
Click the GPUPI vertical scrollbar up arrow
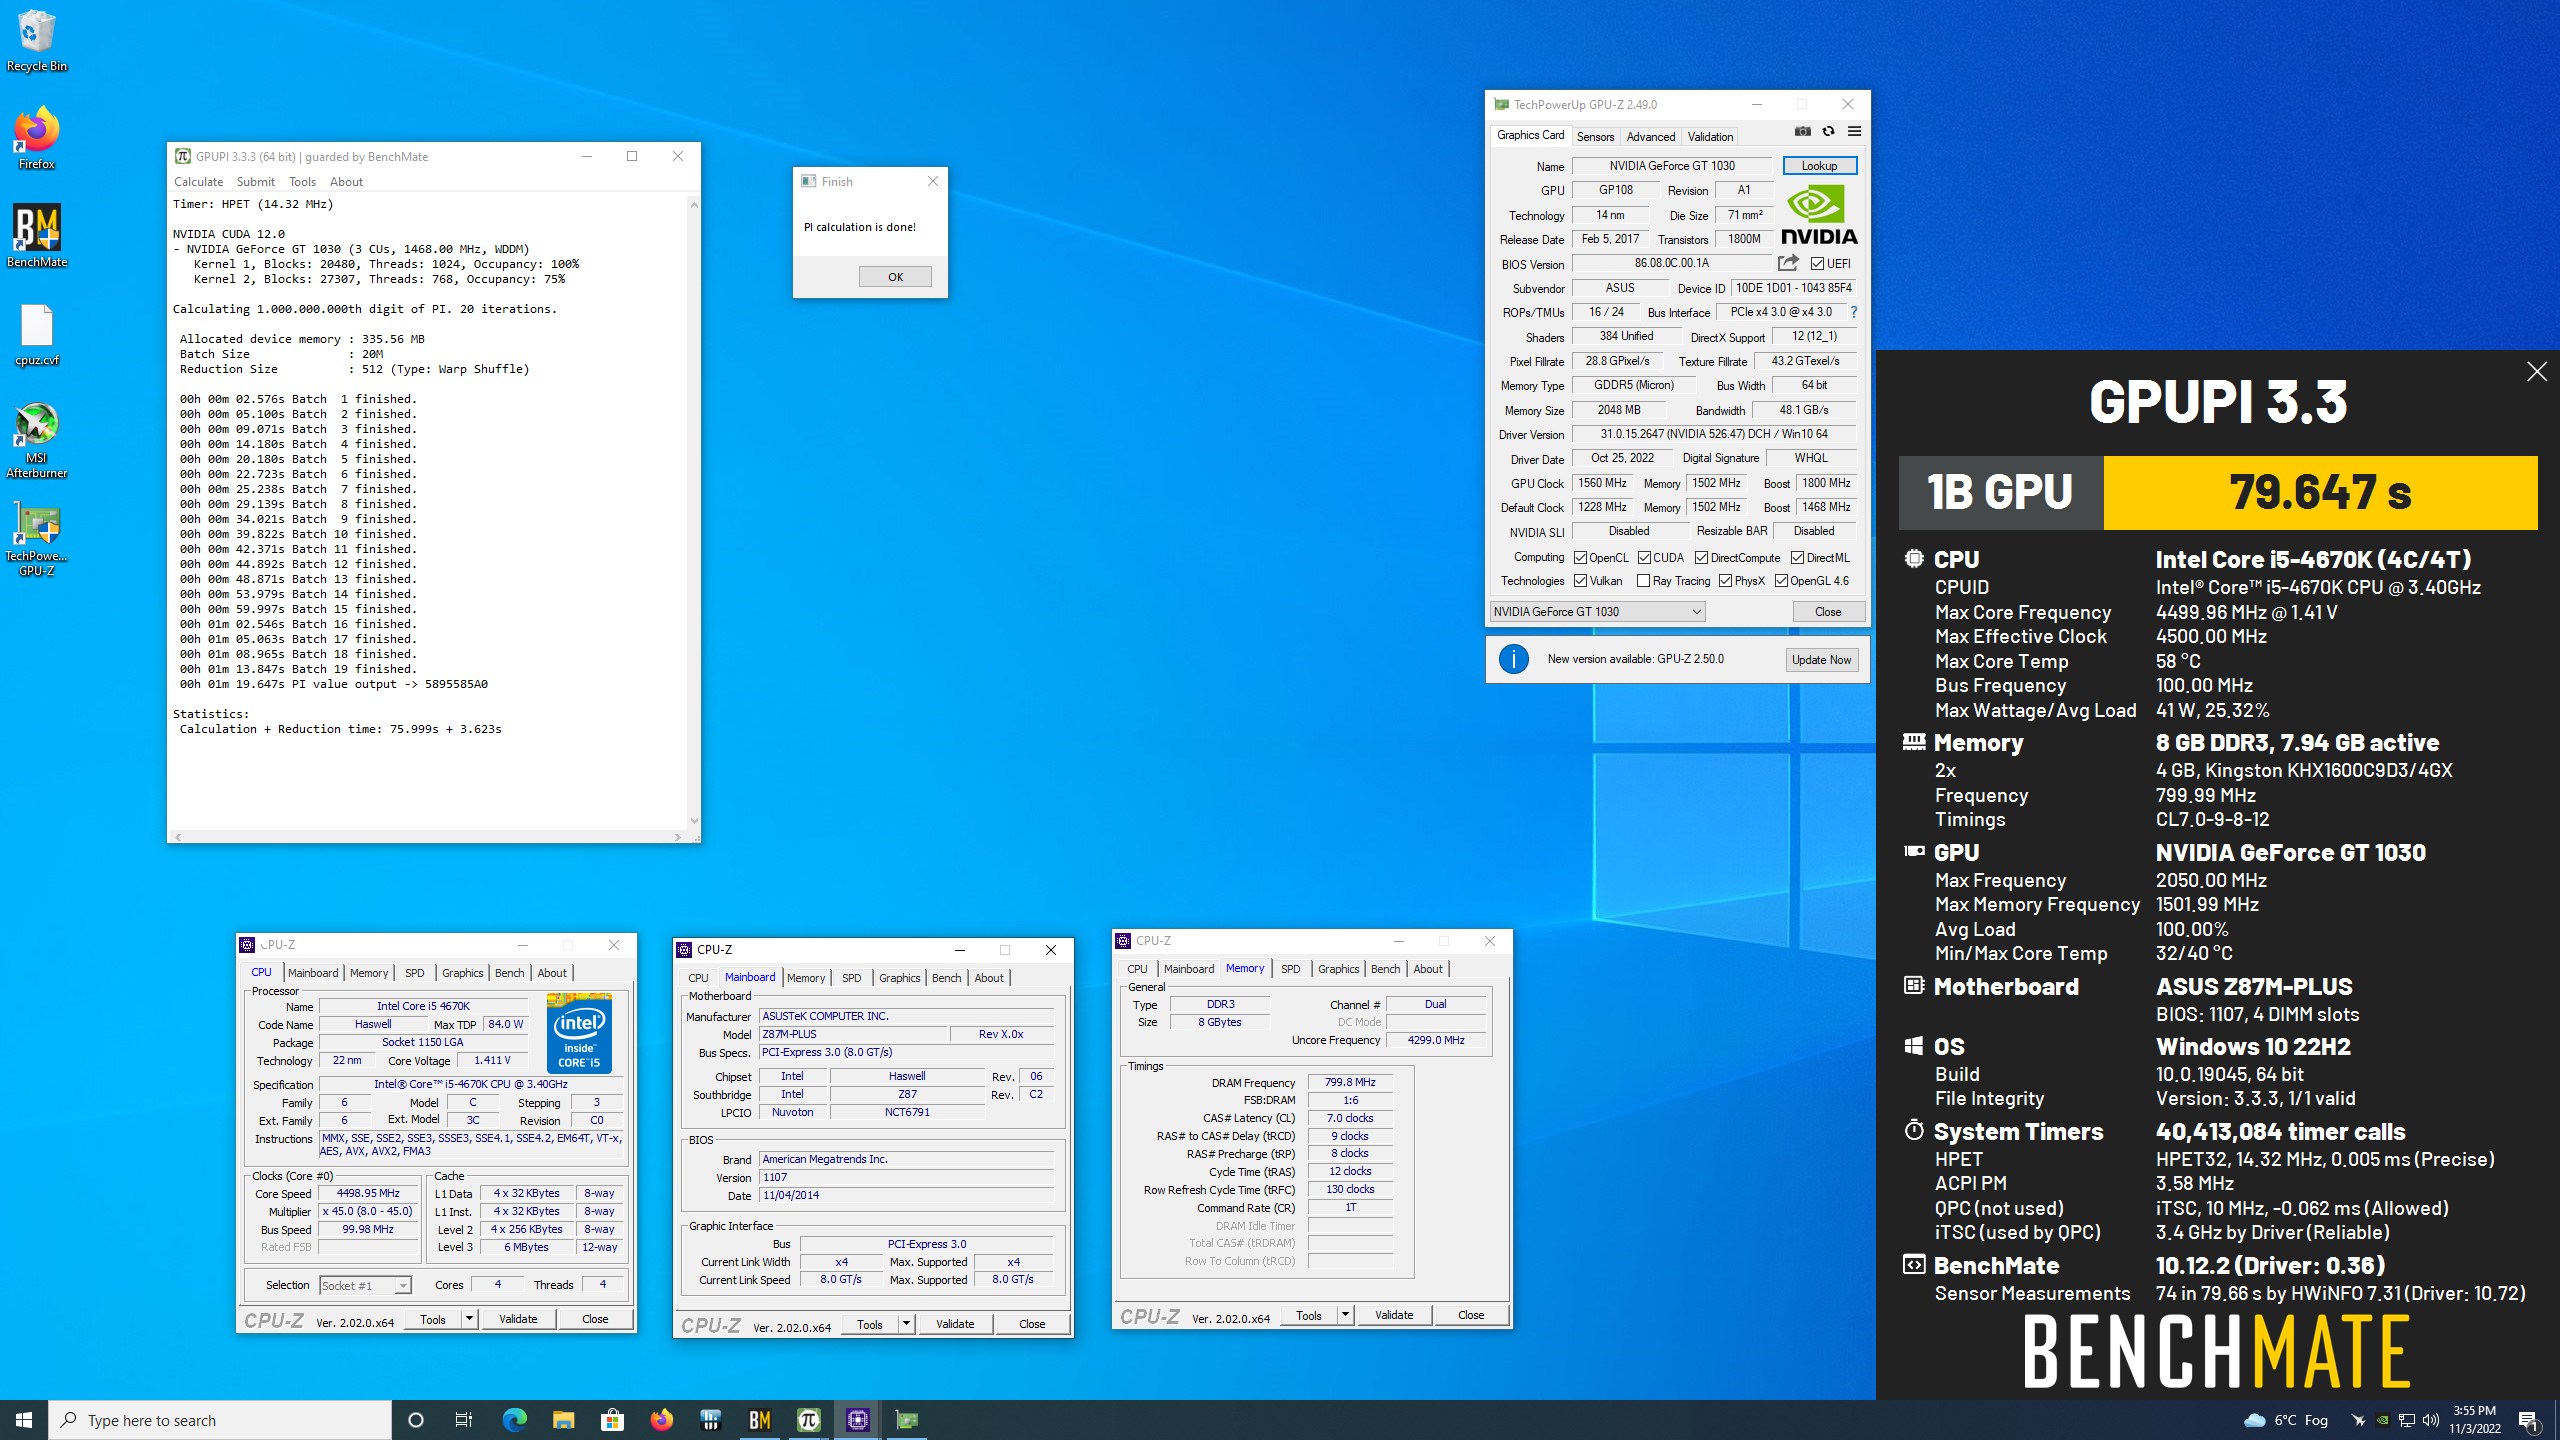coord(694,204)
